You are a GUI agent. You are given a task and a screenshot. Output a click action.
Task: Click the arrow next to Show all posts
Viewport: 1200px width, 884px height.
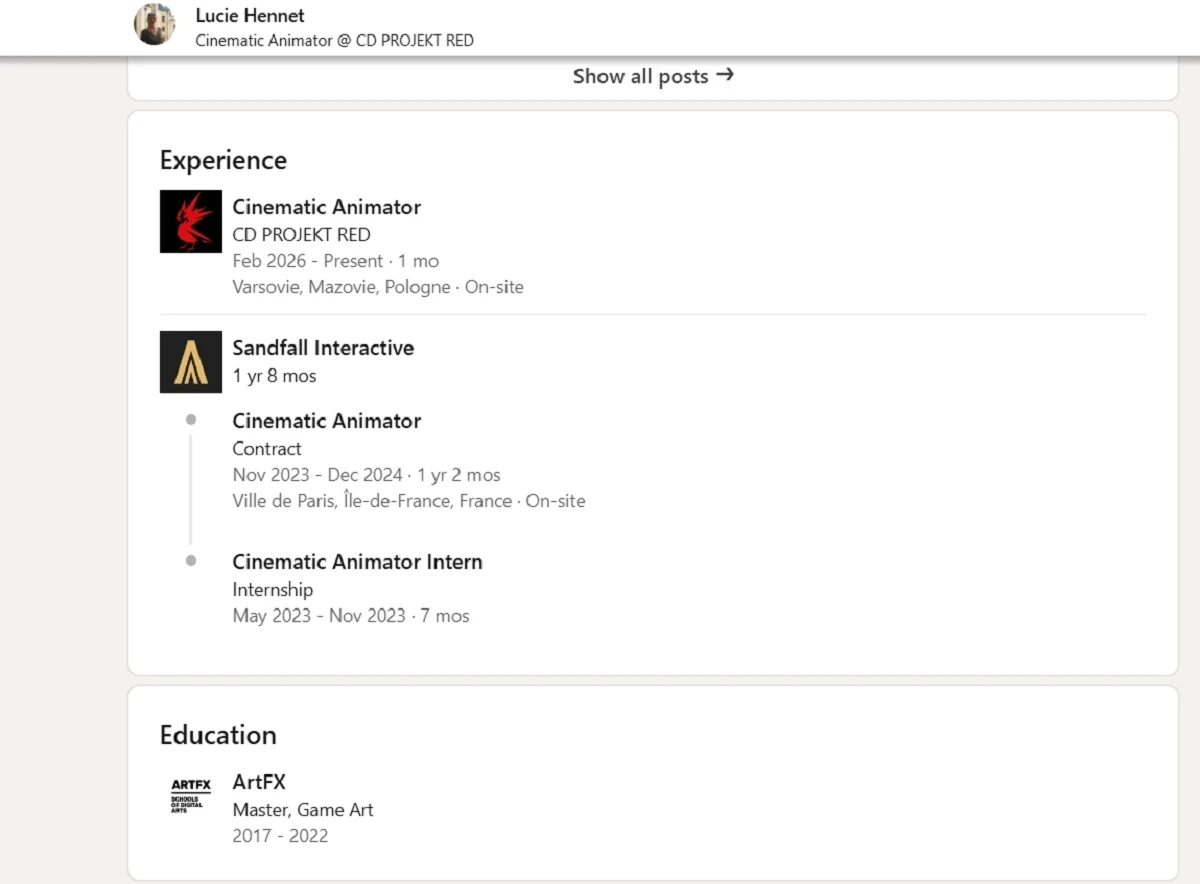(x=725, y=75)
